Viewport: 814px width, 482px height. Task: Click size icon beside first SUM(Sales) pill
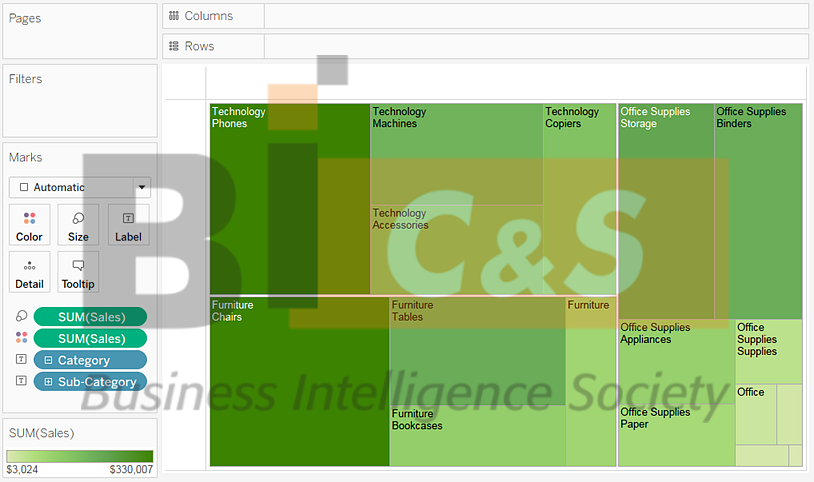coord(21,317)
